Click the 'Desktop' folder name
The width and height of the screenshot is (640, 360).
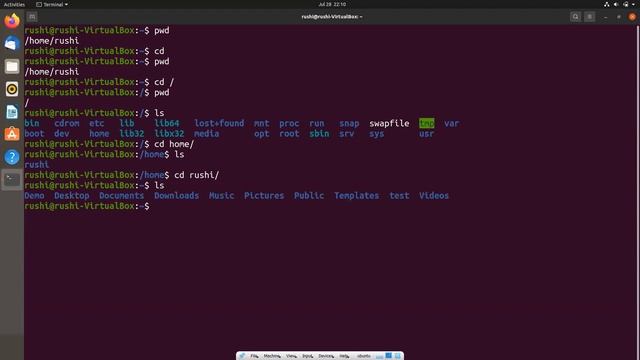(72, 196)
